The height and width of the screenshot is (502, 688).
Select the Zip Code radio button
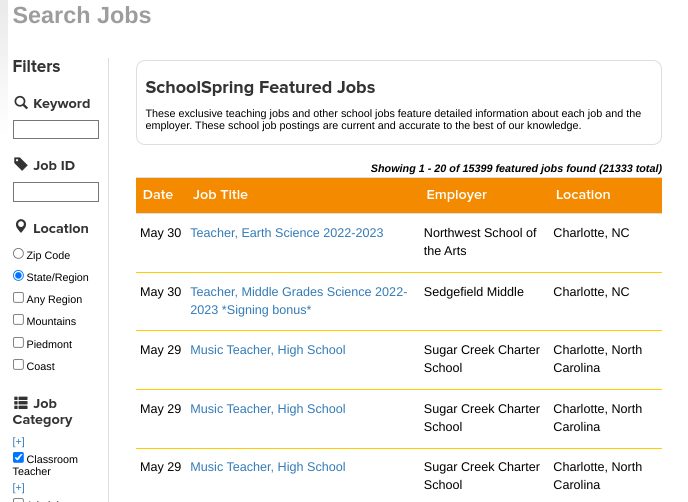pos(18,255)
